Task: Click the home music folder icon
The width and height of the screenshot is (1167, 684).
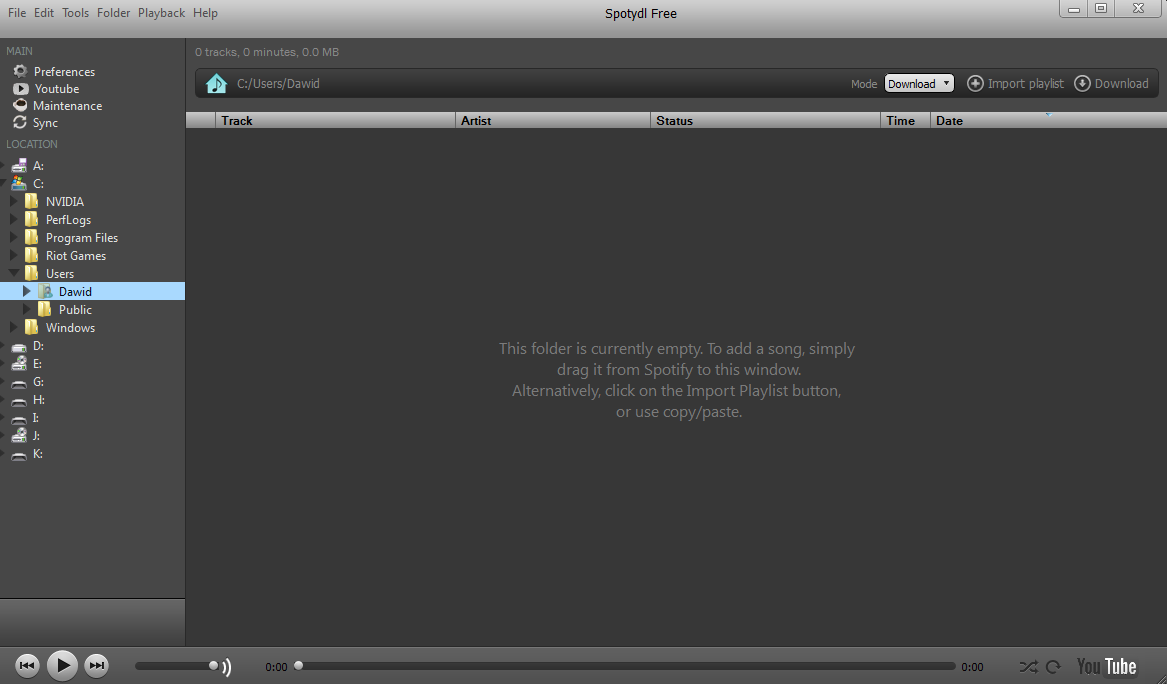Action: [x=216, y=83]
